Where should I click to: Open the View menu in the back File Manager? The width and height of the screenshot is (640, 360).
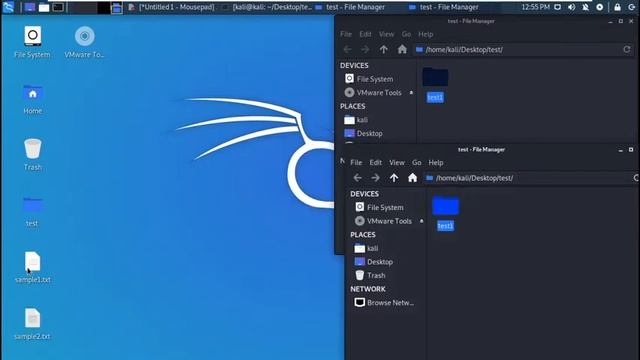[x=387, y=34]
